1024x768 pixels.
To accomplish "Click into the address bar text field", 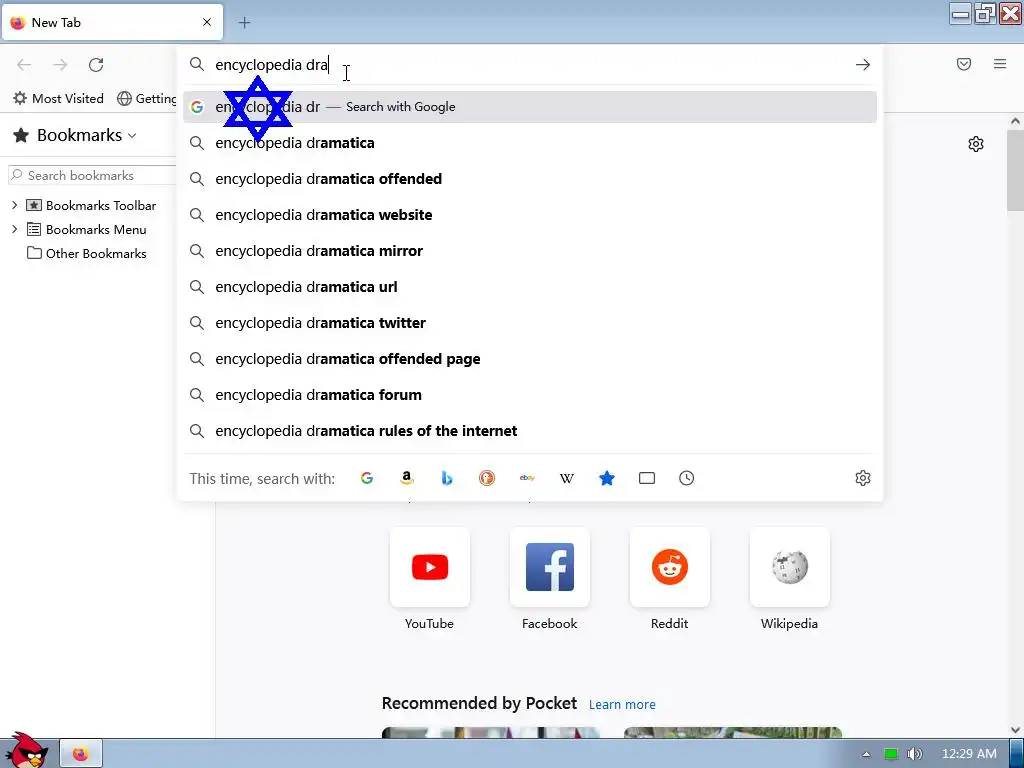I will coord(529,65).
